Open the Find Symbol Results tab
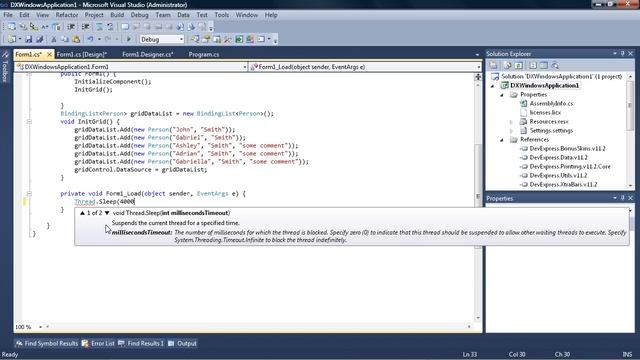Viewport: 640px width, 360px height. pyautogui.click(x=47, y=344)
